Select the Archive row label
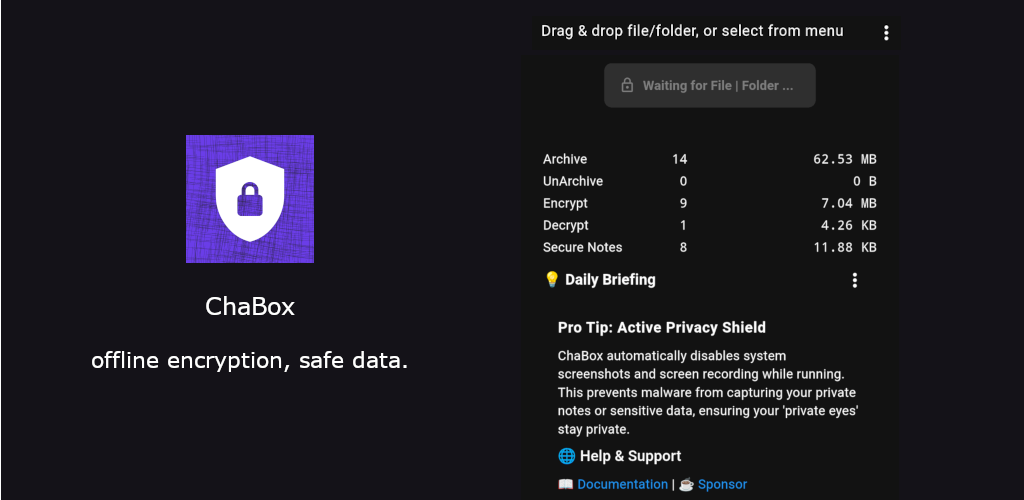The width and height of the screenshot is (1024, 500). pos(565,159)
